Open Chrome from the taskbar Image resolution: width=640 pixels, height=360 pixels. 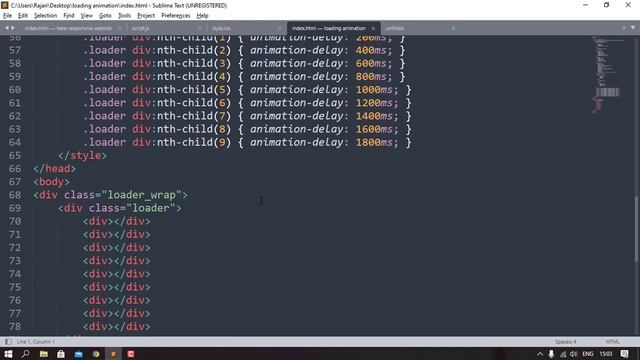point(96,354)
